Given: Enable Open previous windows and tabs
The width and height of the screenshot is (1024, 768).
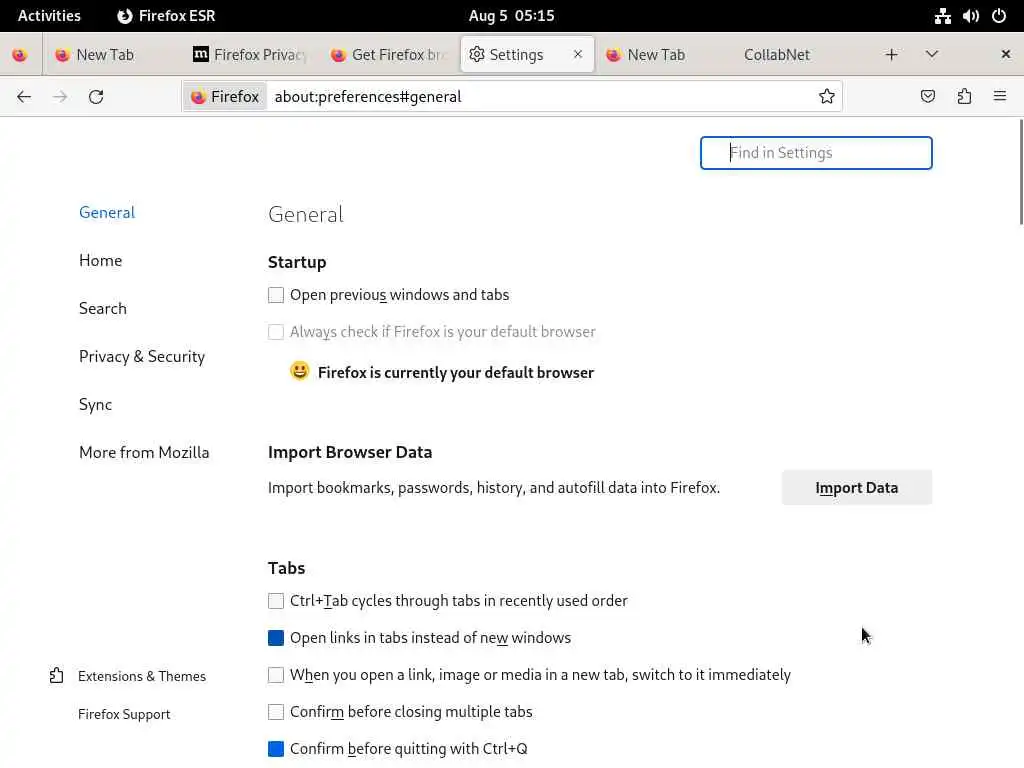Looking at the screenshot, I should [276, 295].
